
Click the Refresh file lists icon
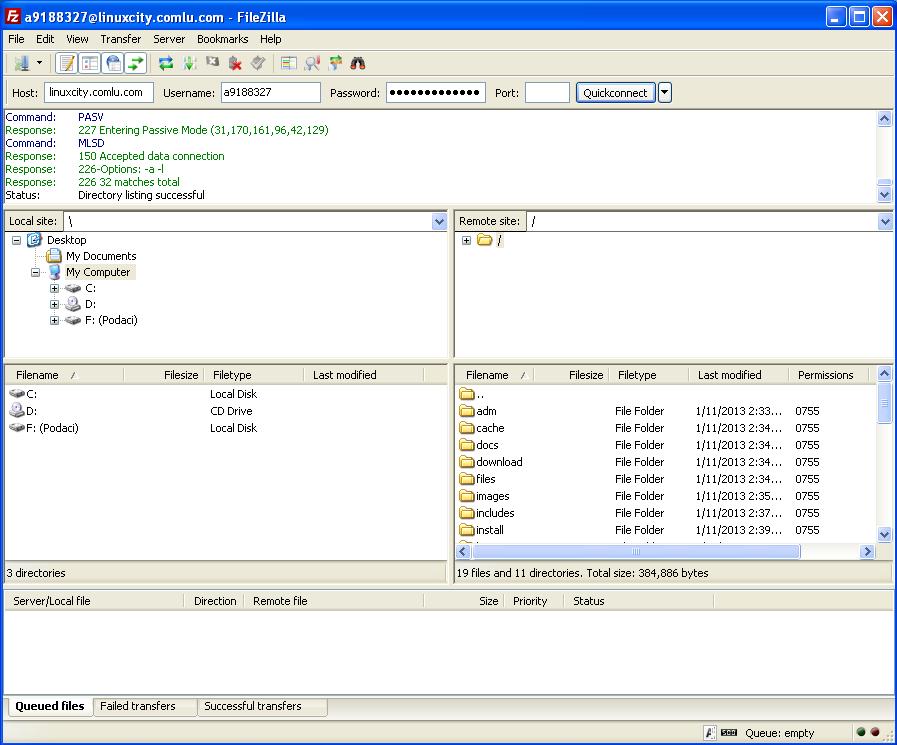[x=166, y=63]
